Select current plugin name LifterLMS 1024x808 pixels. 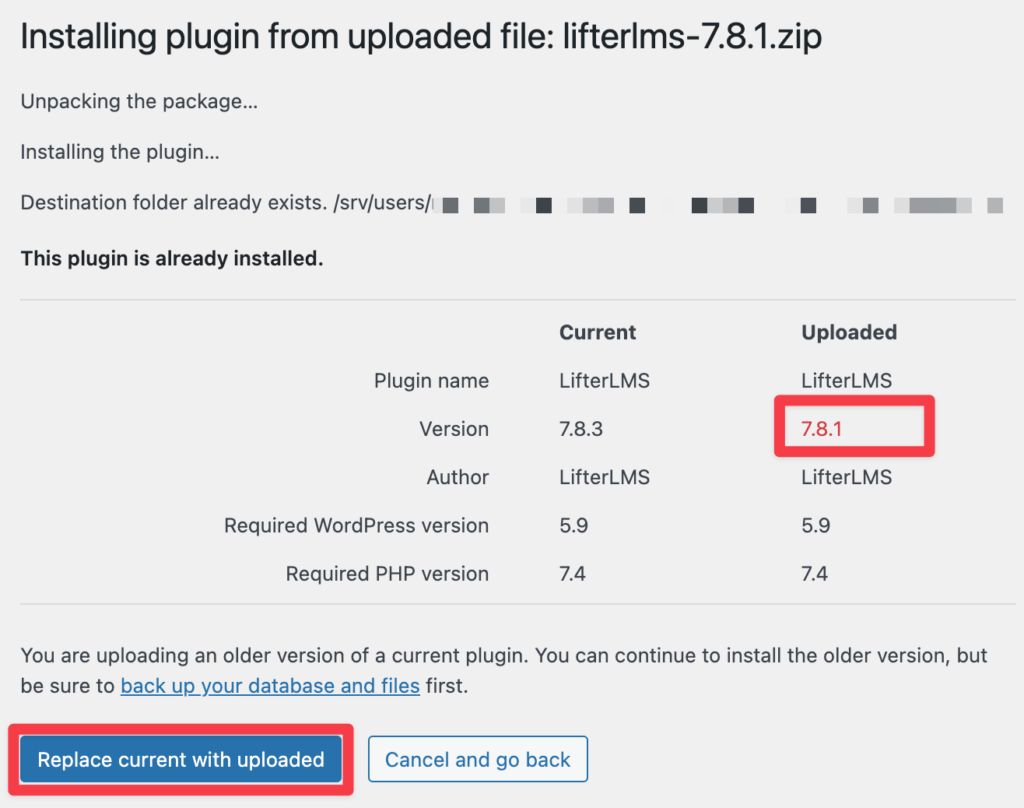tap(604, 380)
